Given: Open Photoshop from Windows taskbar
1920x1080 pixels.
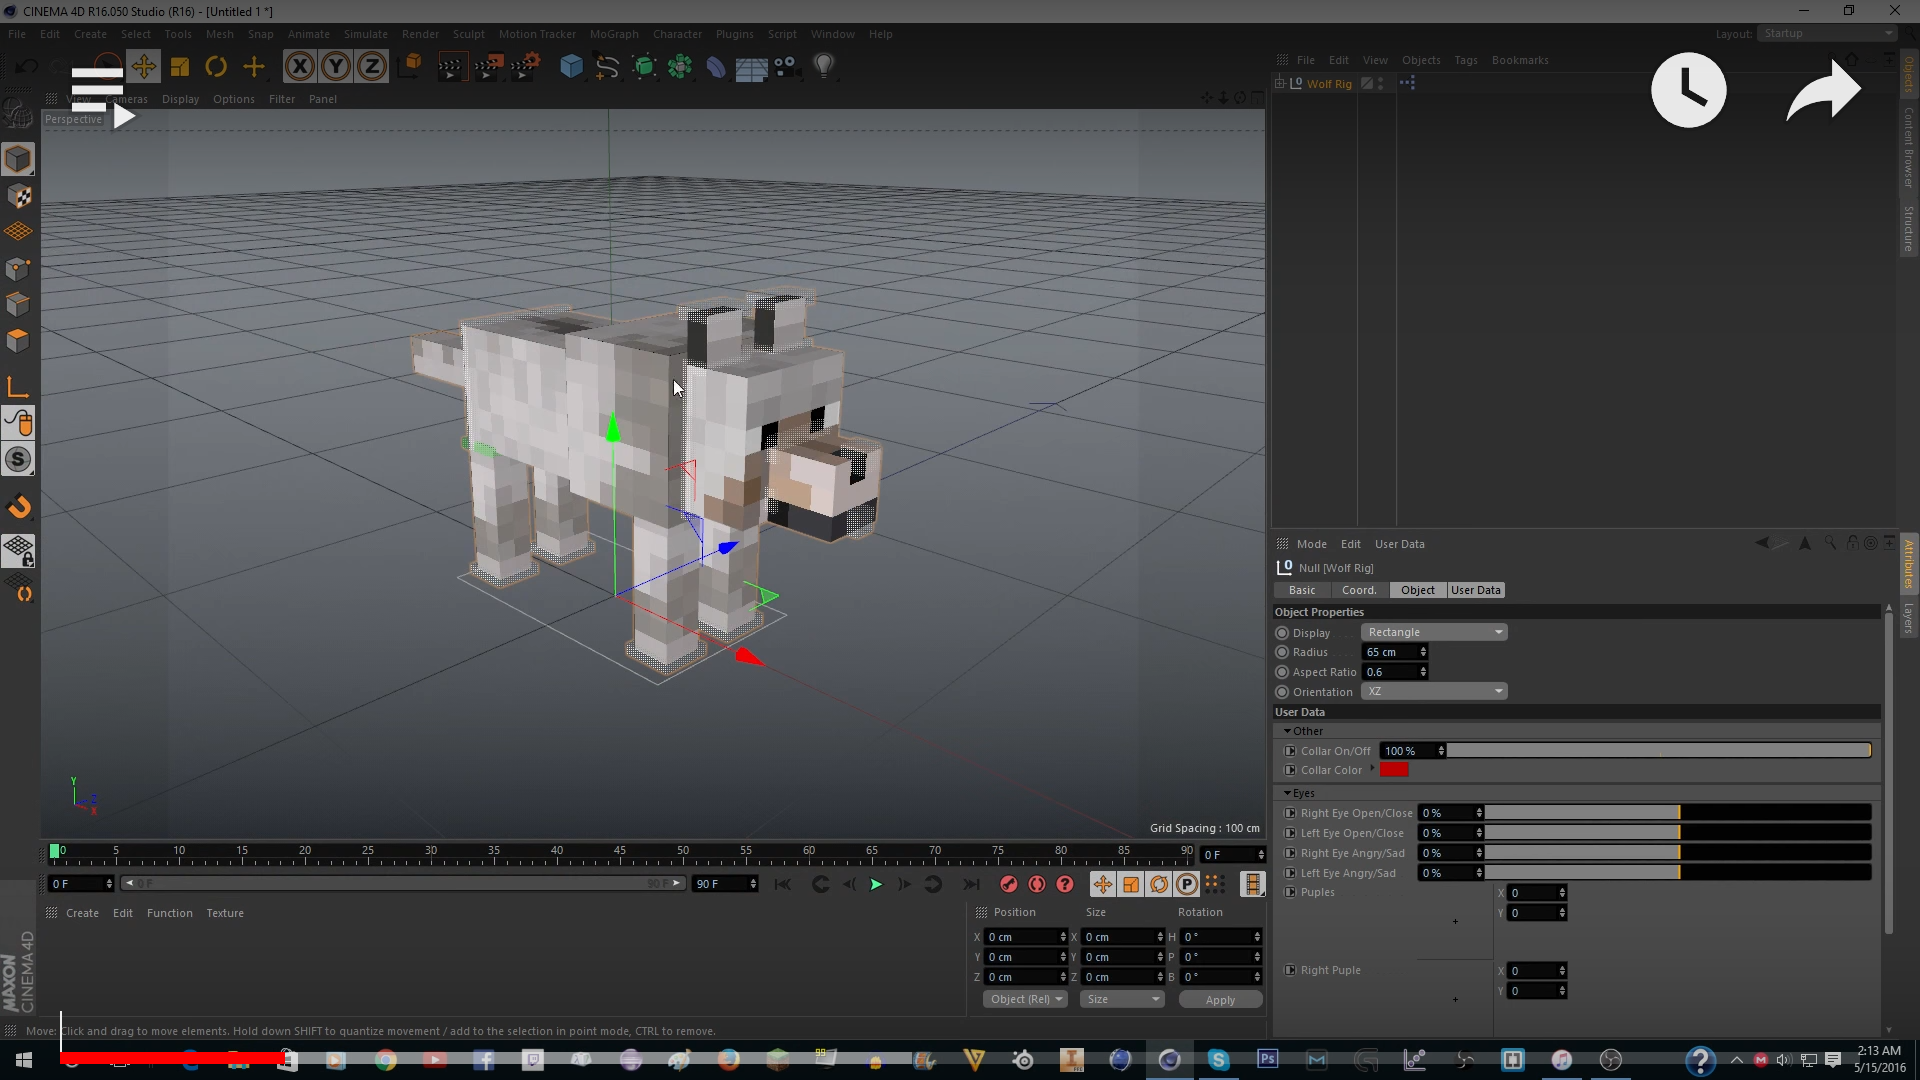Looking at the screenshot, I should click(1267, 1059).
